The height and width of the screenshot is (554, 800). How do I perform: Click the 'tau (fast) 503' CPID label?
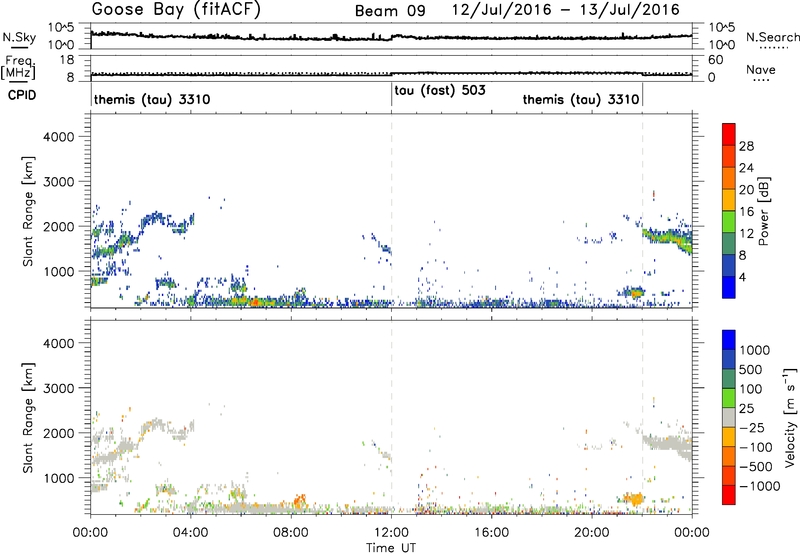click(440, 91)
